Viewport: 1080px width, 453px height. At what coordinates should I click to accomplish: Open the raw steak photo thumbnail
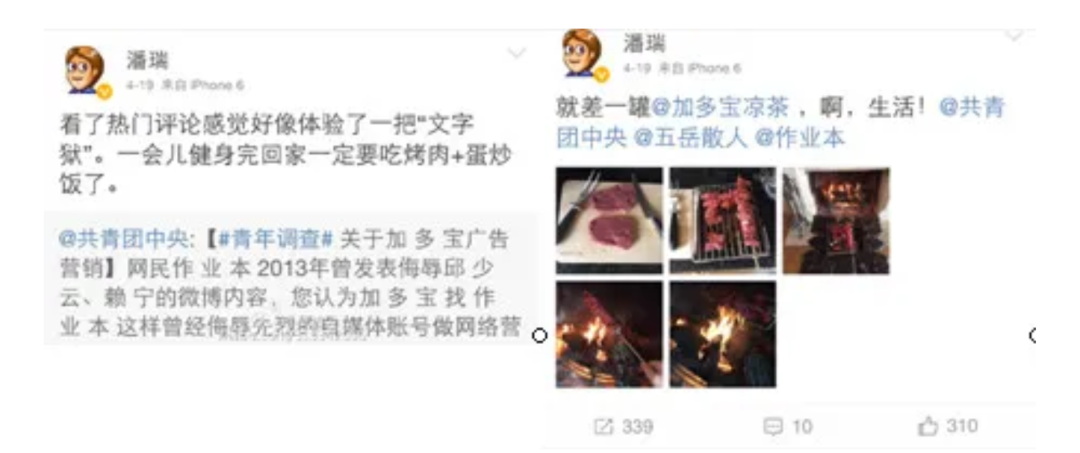point(609,220)
